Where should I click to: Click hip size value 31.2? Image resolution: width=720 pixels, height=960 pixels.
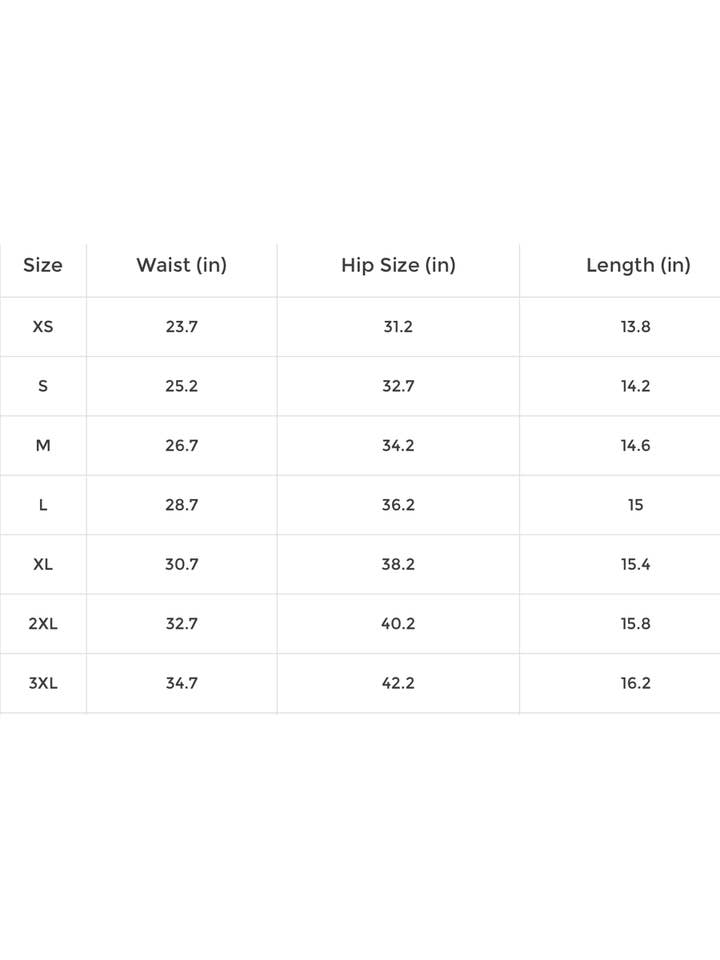[x=398, y=326]
